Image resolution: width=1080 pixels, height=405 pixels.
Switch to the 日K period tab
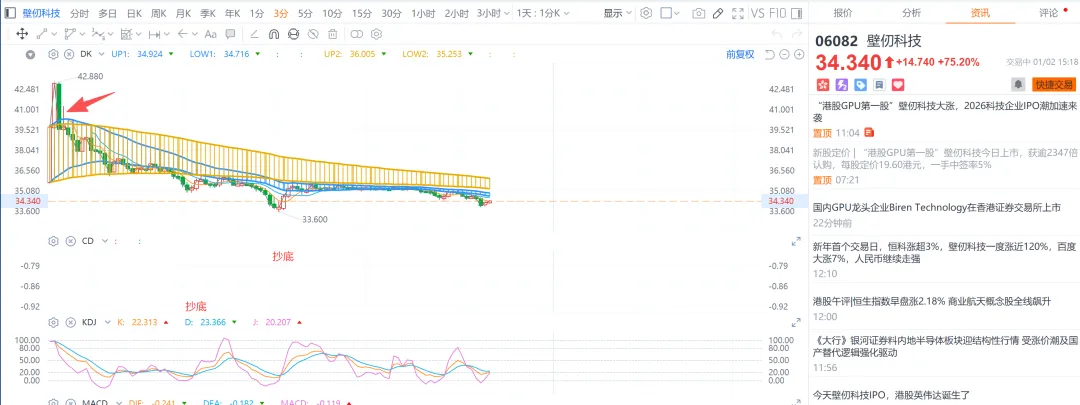(134, 13)
